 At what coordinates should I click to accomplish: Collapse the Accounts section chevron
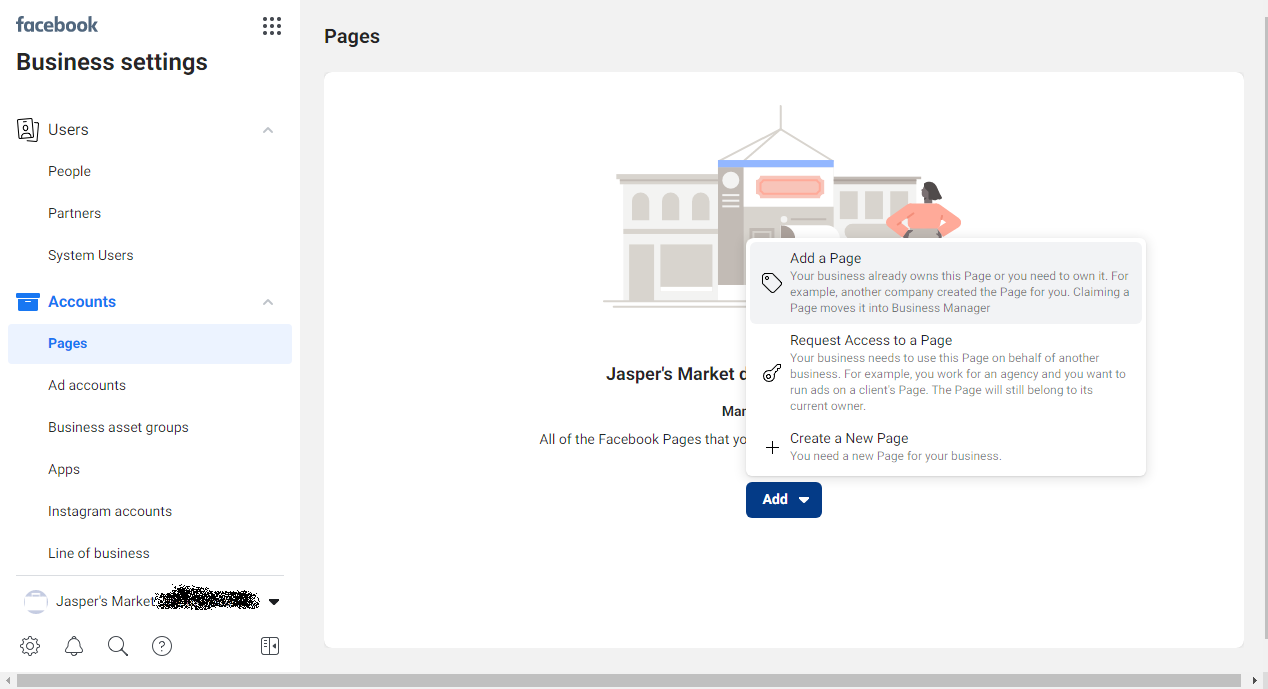[x=268, y=302]
